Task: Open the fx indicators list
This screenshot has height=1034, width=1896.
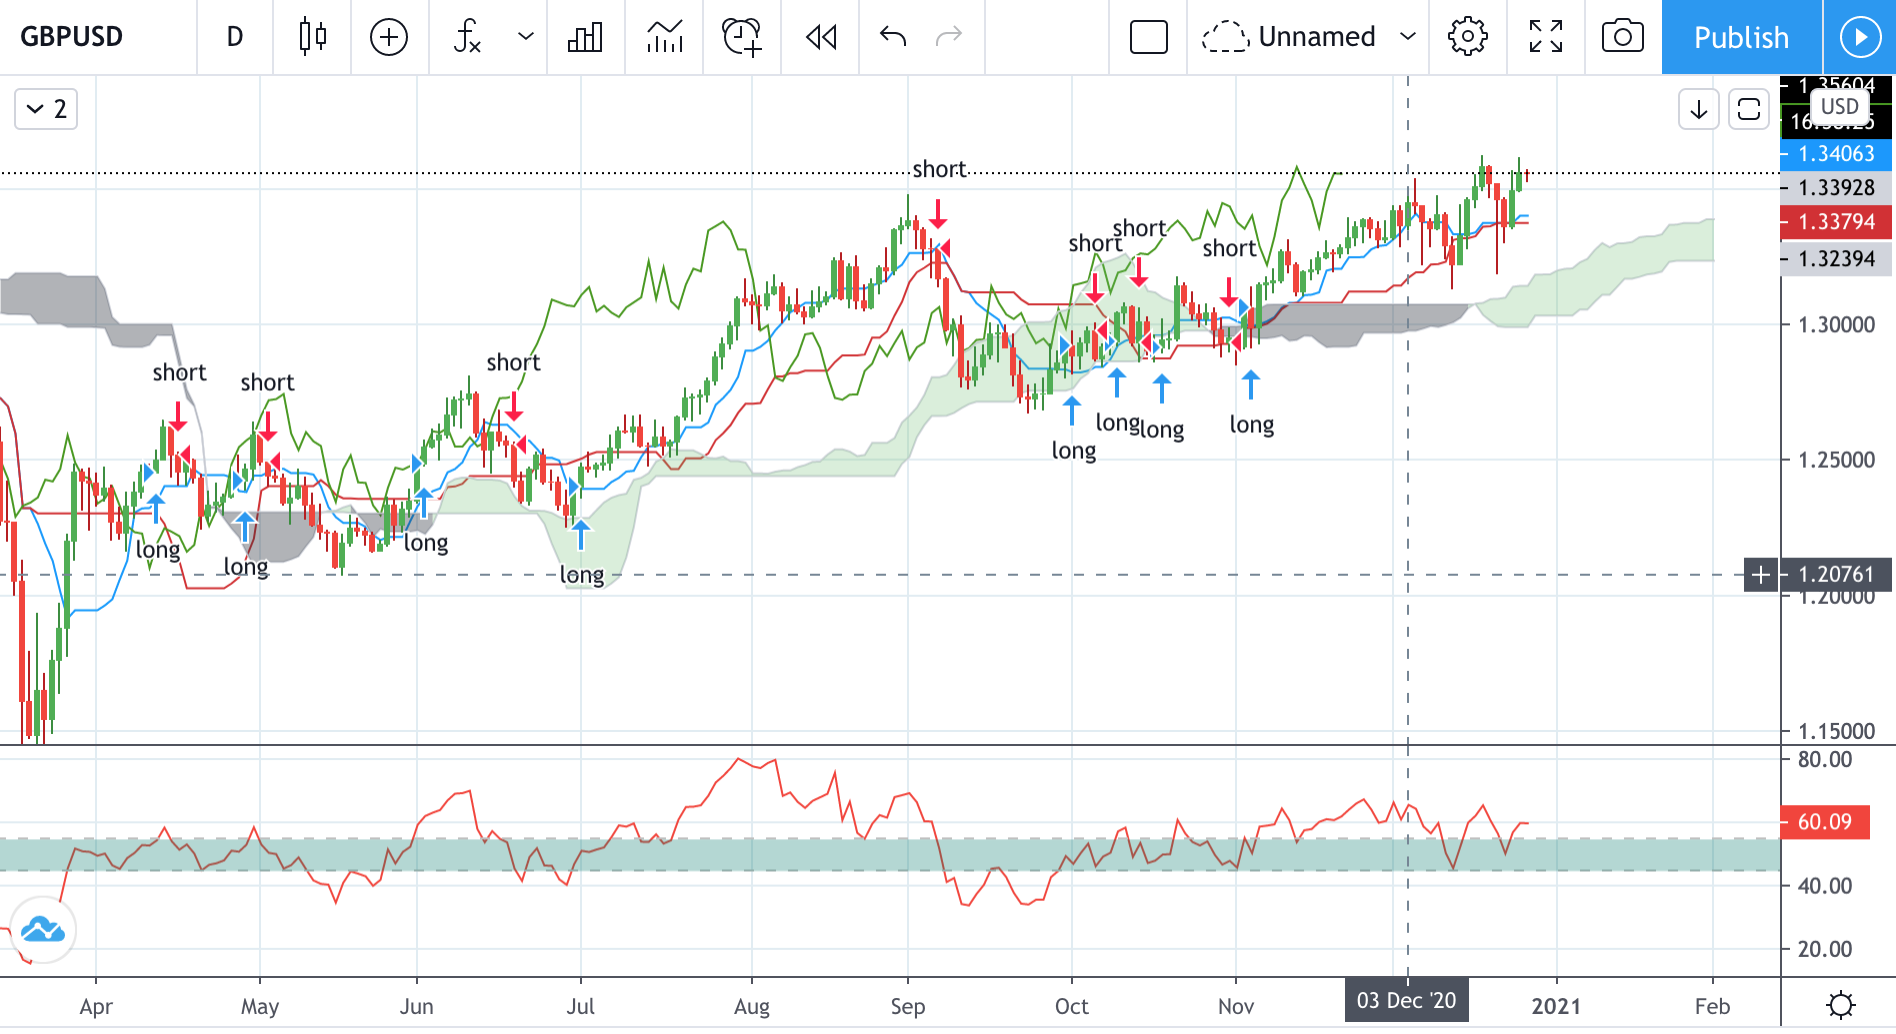Action: tap(468, 37)
